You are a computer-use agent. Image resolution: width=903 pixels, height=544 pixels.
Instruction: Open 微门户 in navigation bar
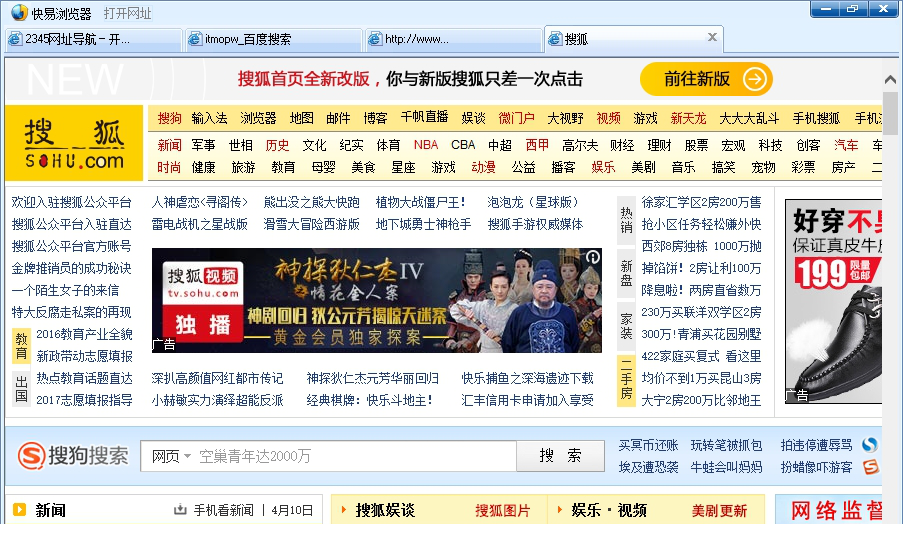click(x=517, y=119)
